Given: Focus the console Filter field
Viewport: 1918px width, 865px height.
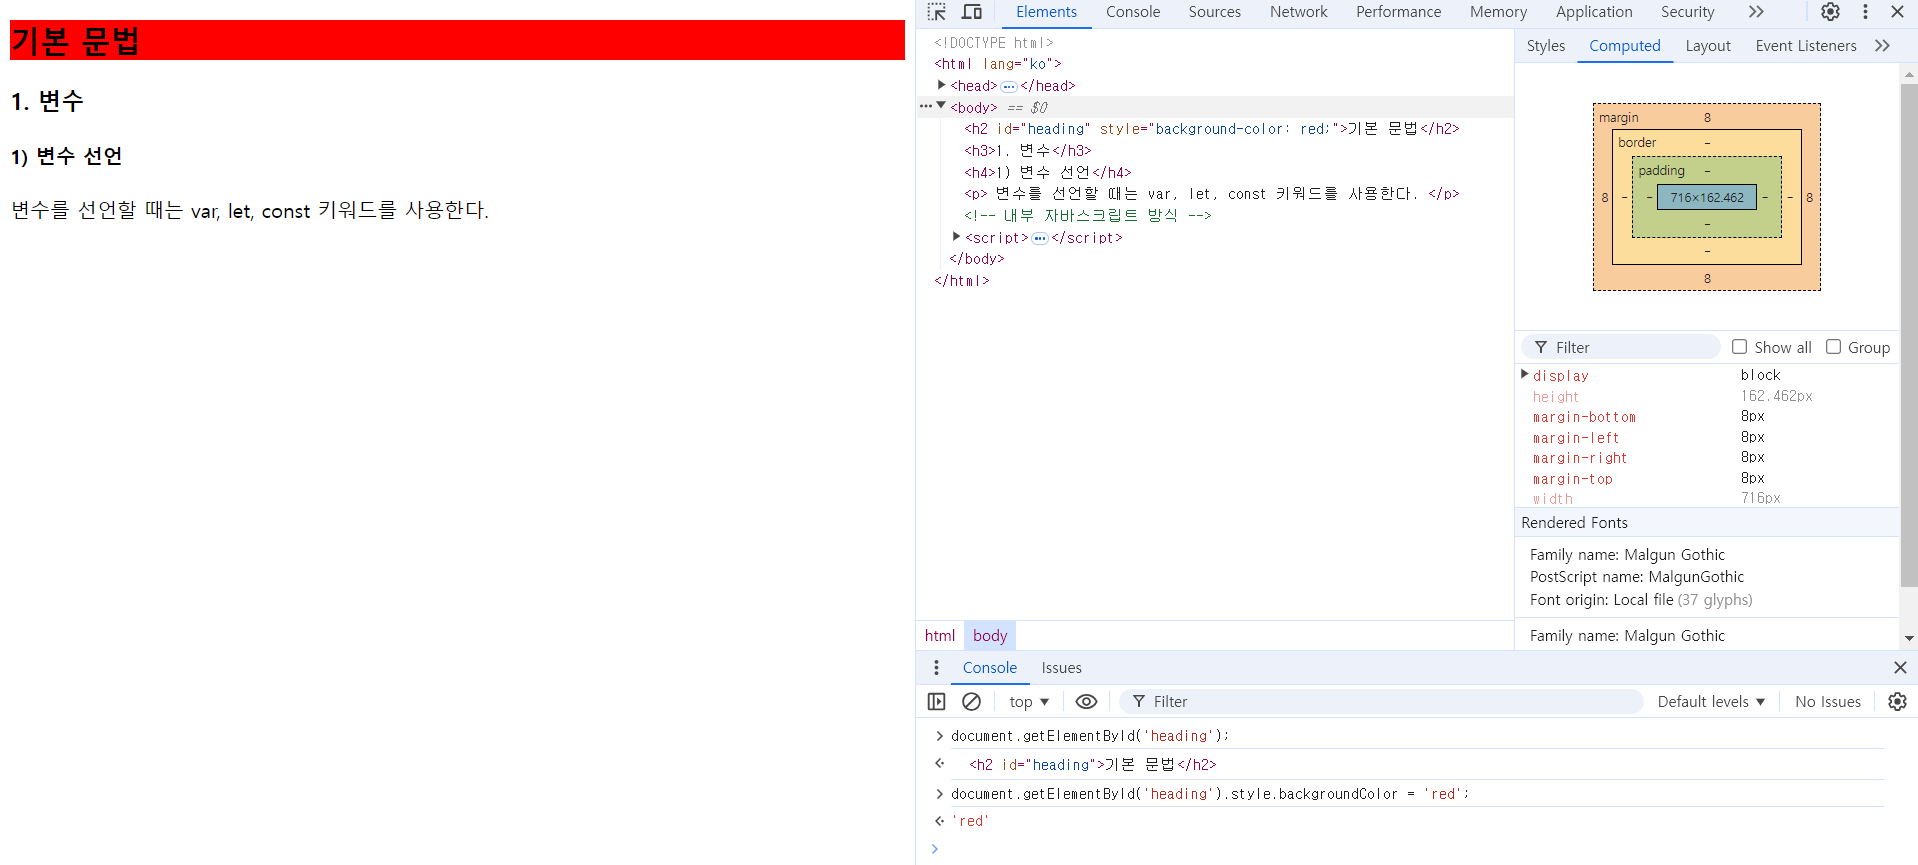Looking at the screenshot, I should point(1380,702).
